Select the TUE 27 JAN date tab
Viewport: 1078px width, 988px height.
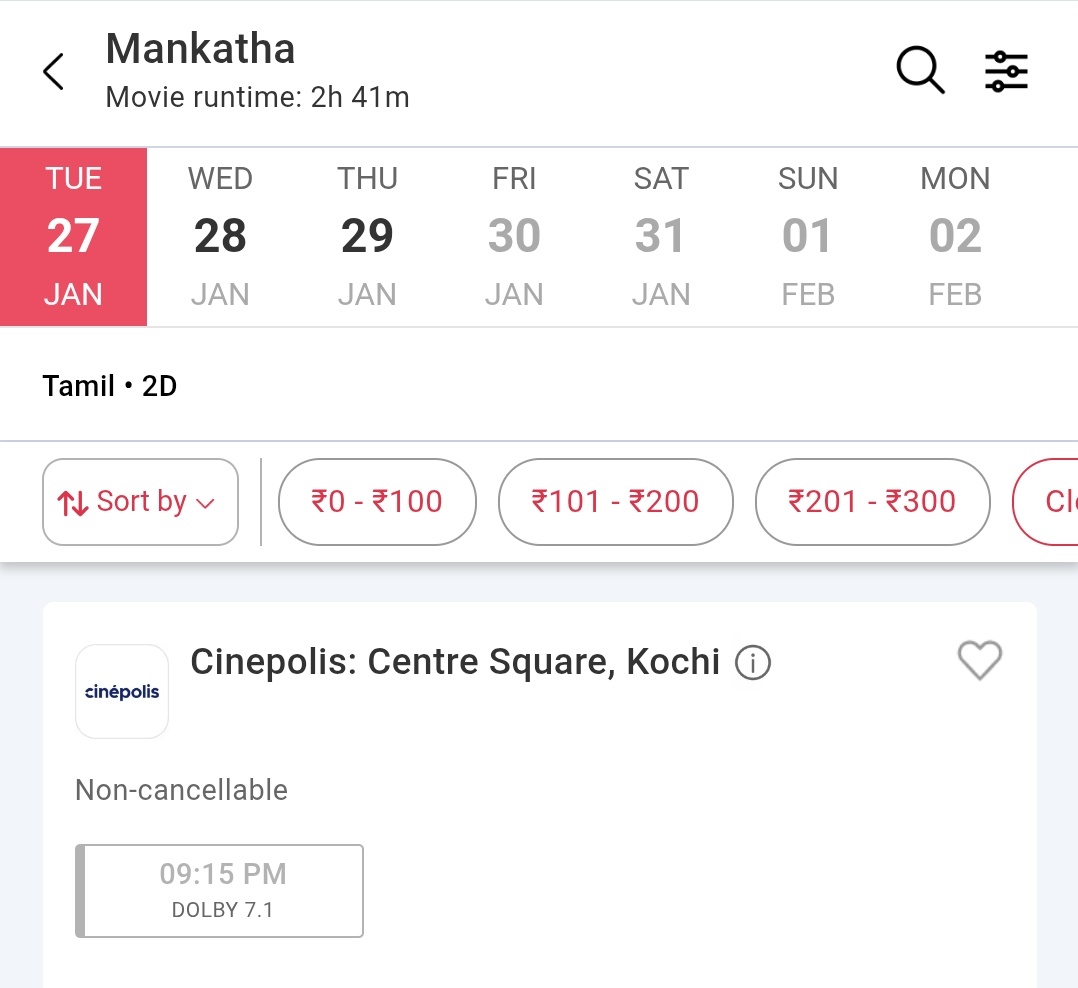click(x=74, y=237)
